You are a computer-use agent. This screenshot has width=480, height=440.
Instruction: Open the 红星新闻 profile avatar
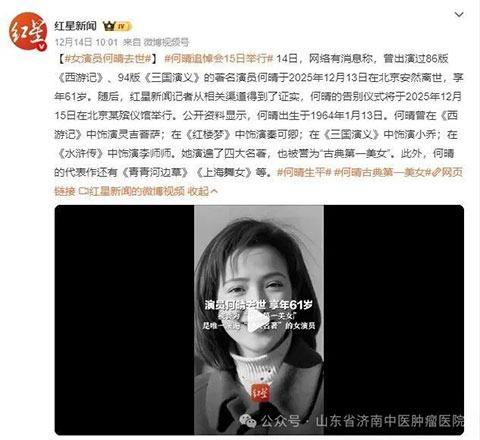pos(28,31)
